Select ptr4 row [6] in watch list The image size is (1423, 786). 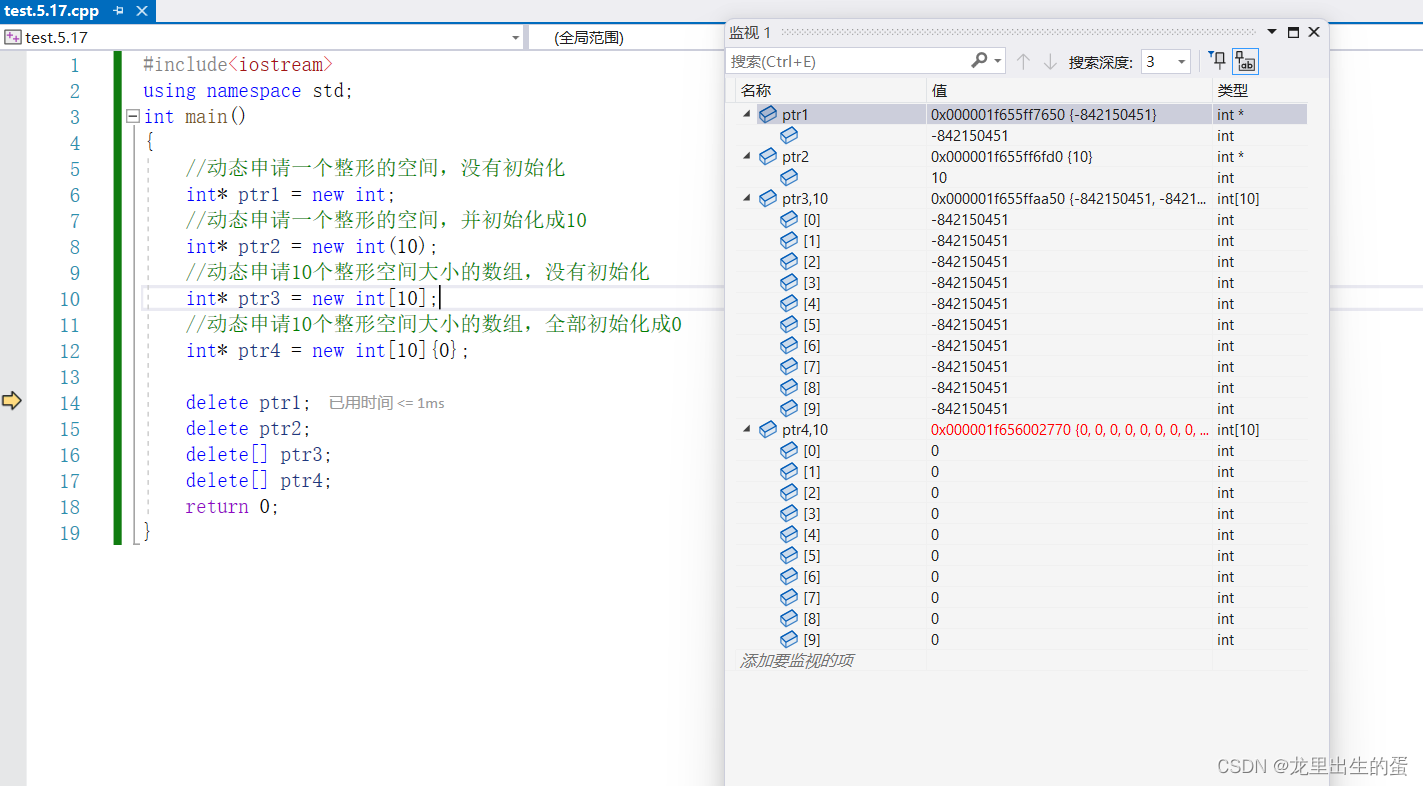(x=1020, y=576)
